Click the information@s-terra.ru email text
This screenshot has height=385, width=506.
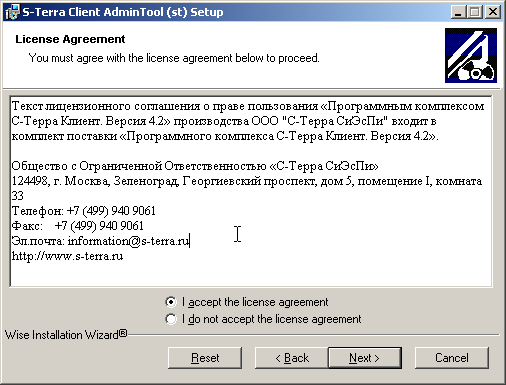click(129, 241)
